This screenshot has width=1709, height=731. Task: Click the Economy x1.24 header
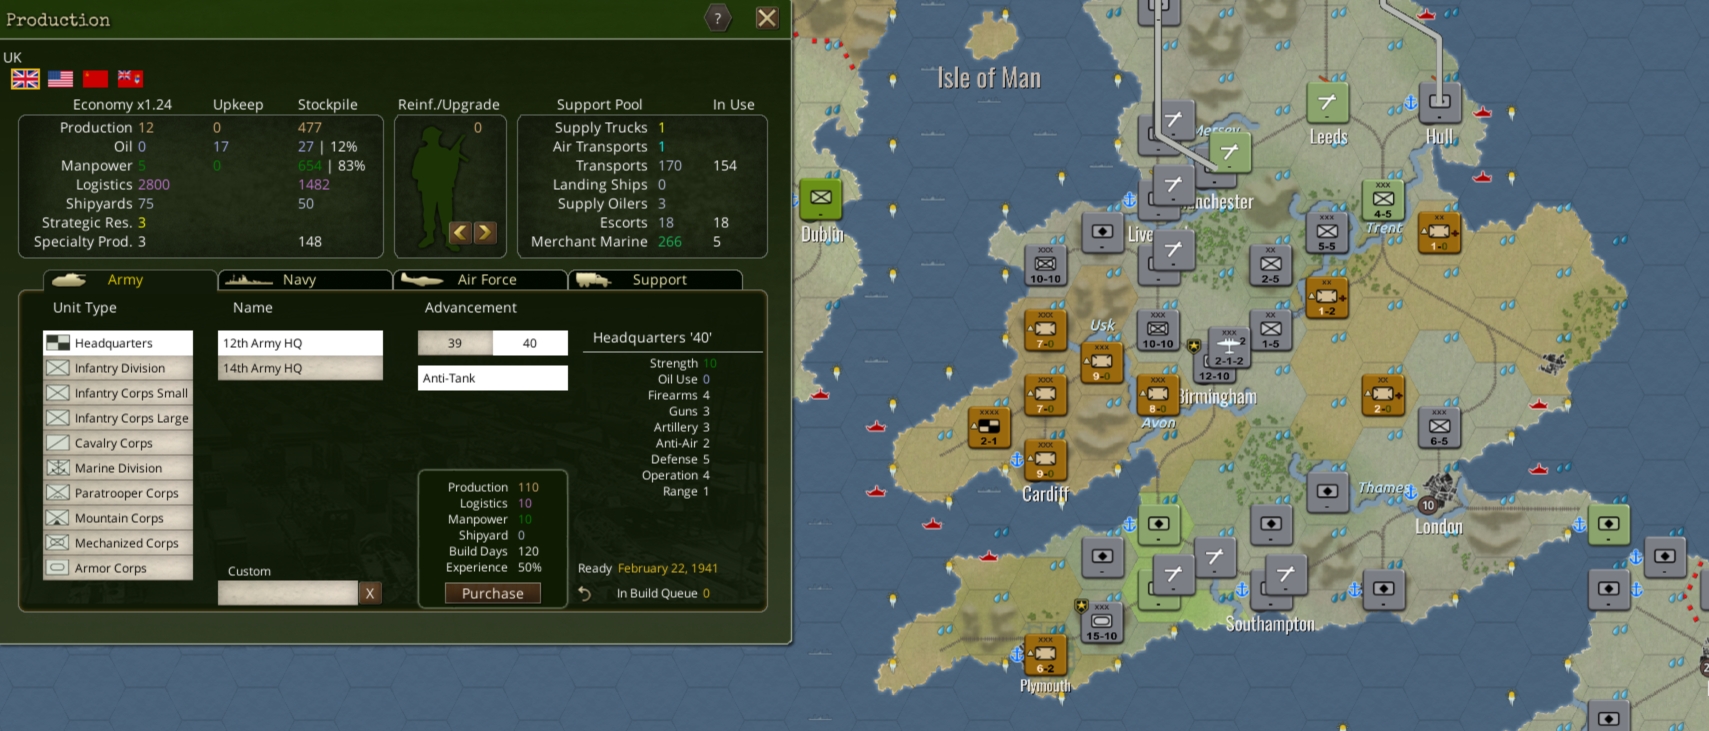tap(122, 105)
